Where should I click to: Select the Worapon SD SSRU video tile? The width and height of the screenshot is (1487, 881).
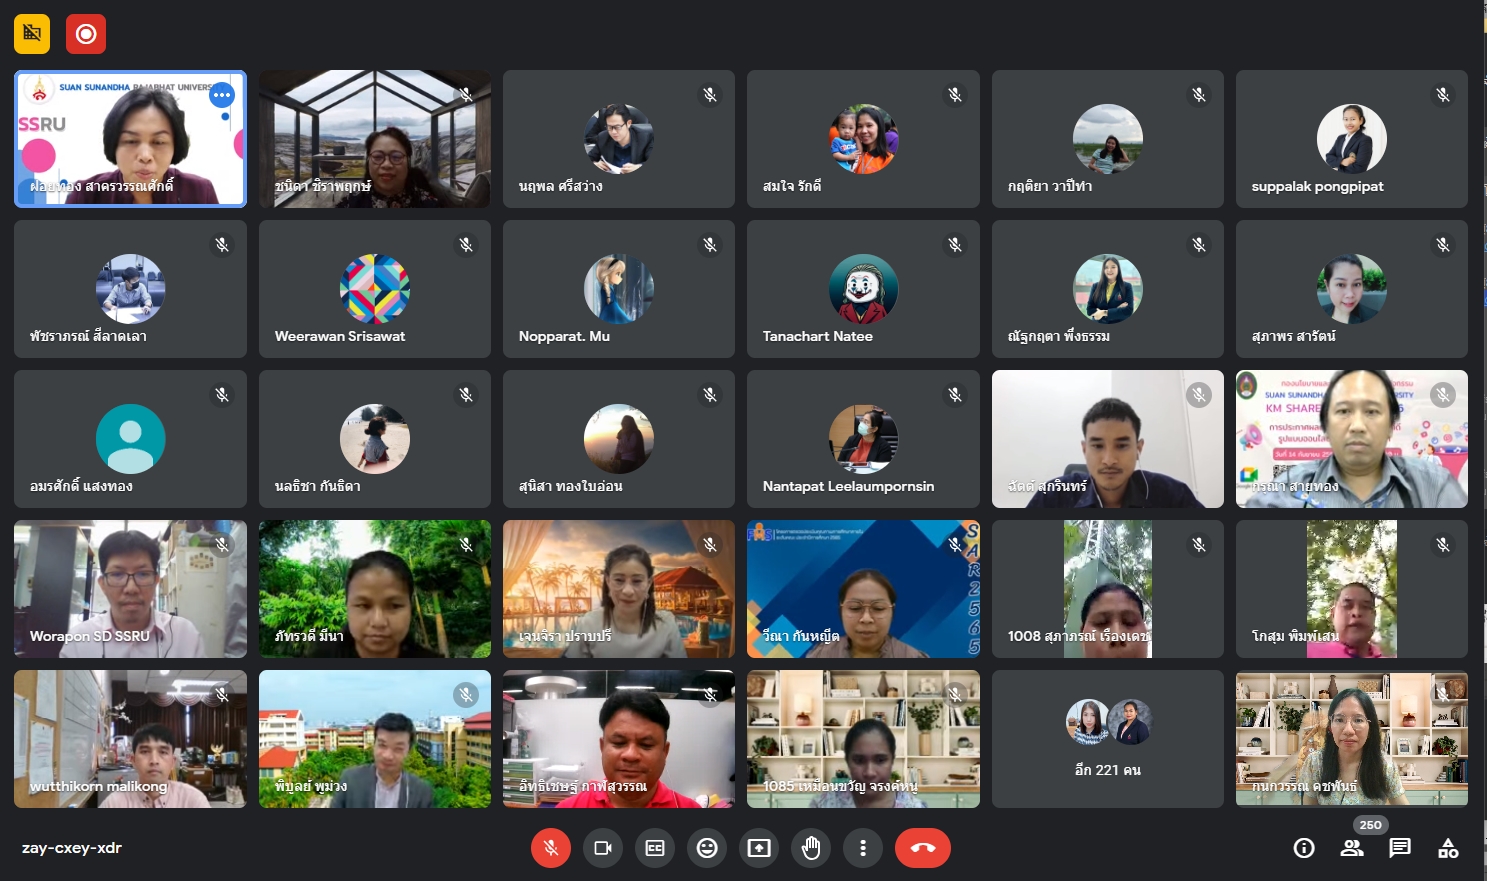point(130,589)
